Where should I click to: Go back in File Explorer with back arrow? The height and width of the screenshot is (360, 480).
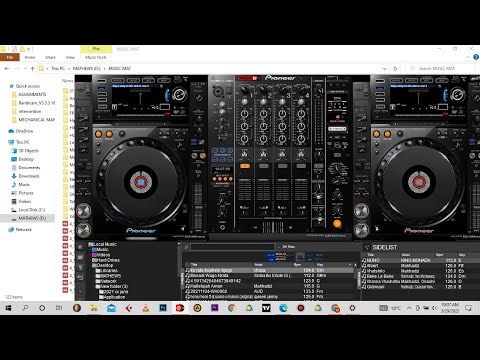tap(7, 68)
